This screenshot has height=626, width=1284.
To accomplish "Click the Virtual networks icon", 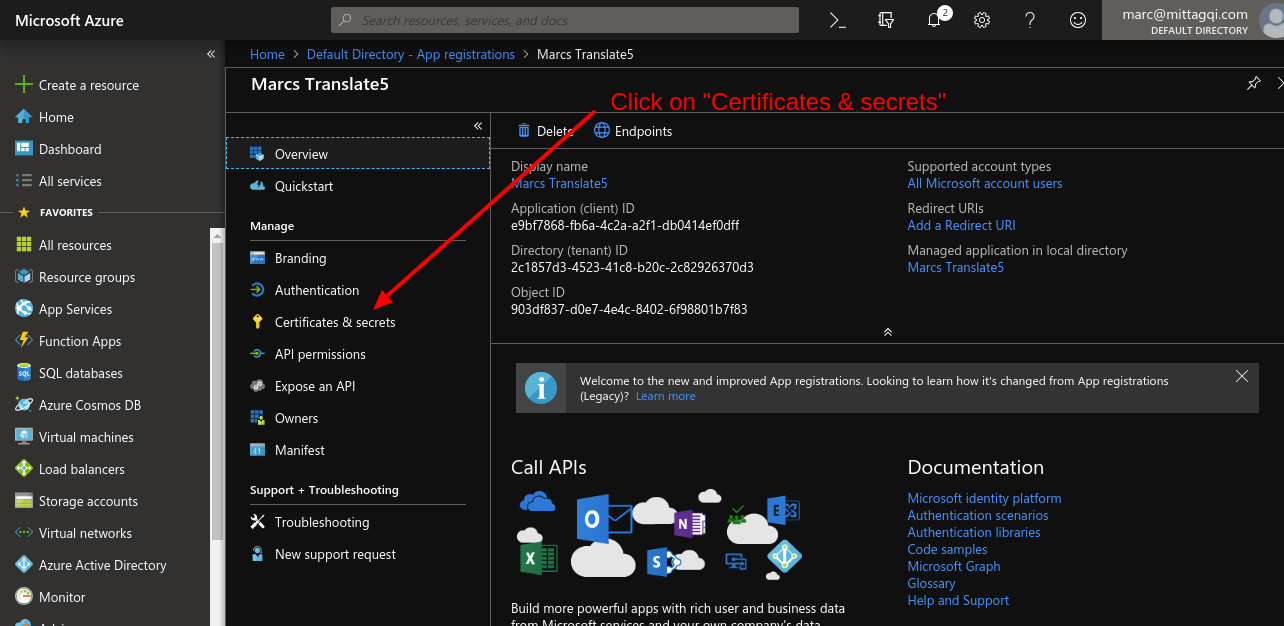I will click(x=24, y=533).
